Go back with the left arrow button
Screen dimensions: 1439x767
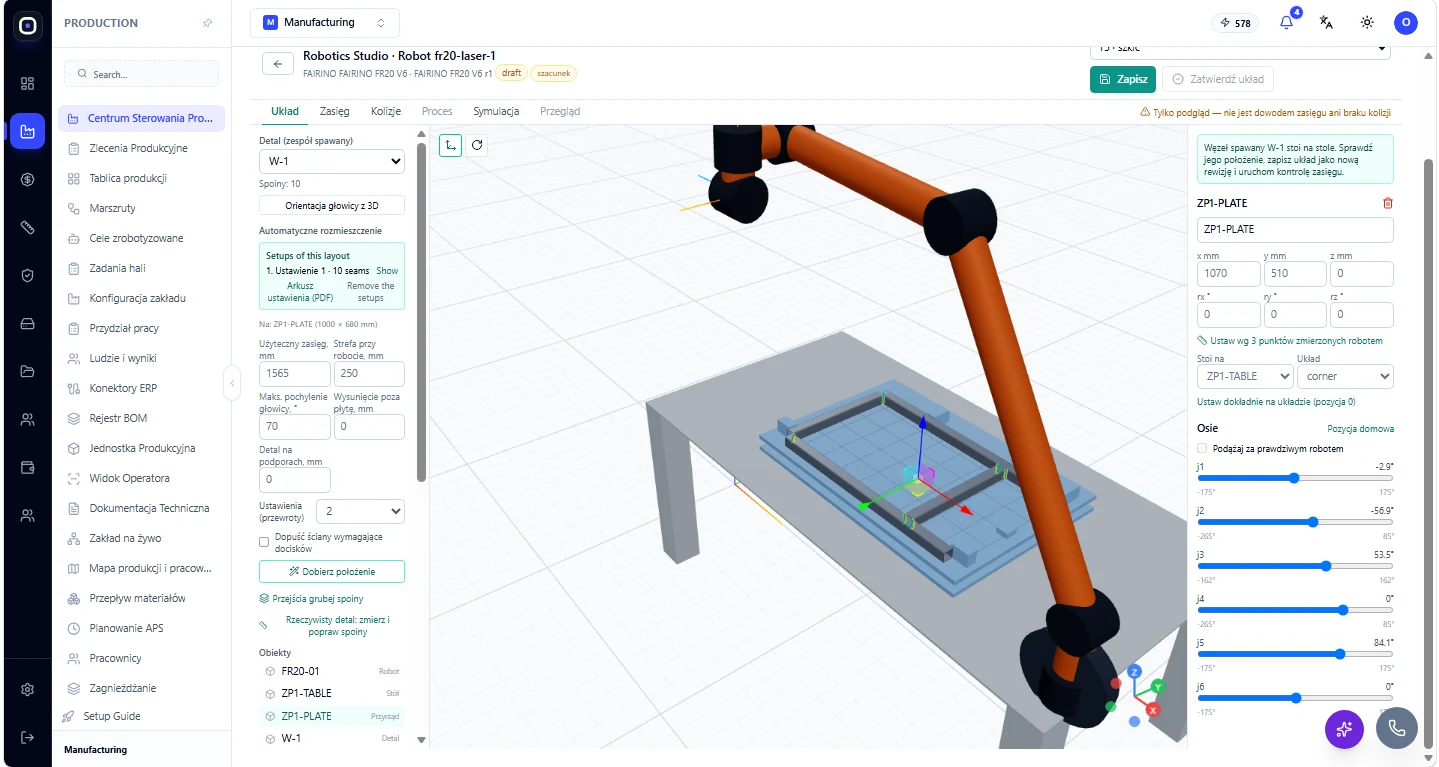278,63
